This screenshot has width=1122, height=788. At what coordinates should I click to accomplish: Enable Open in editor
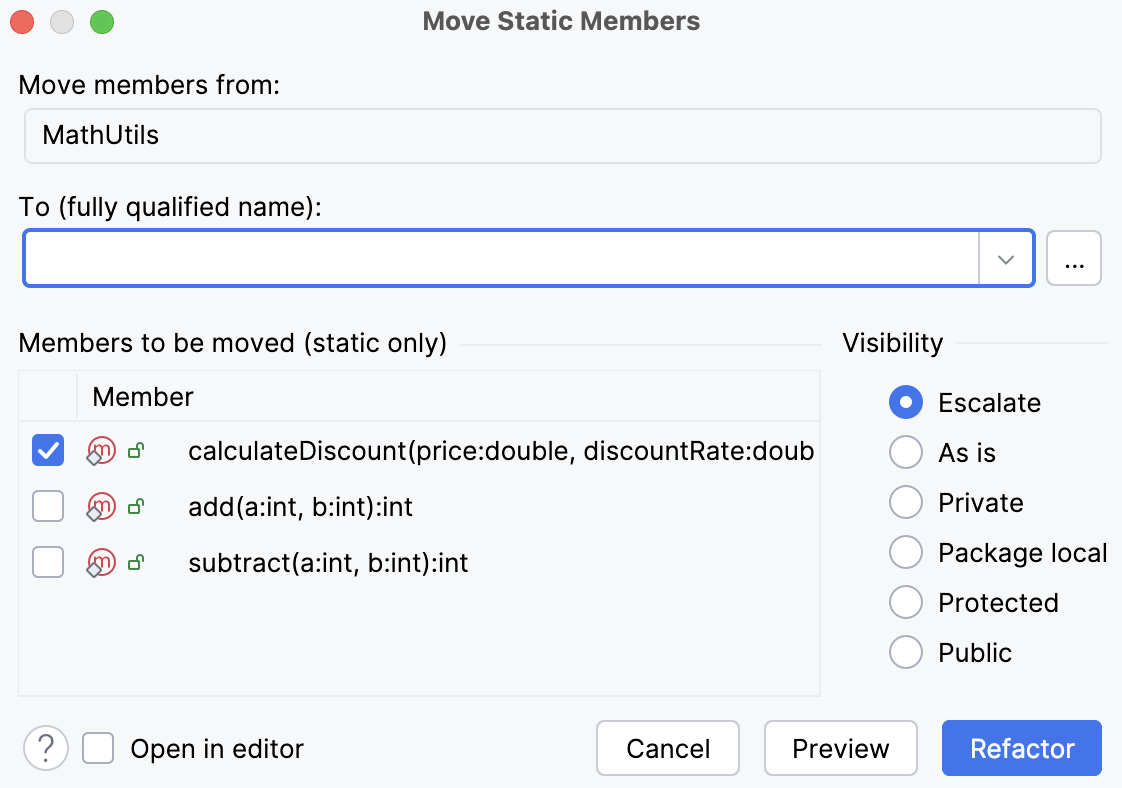click(x=97, y=748)
